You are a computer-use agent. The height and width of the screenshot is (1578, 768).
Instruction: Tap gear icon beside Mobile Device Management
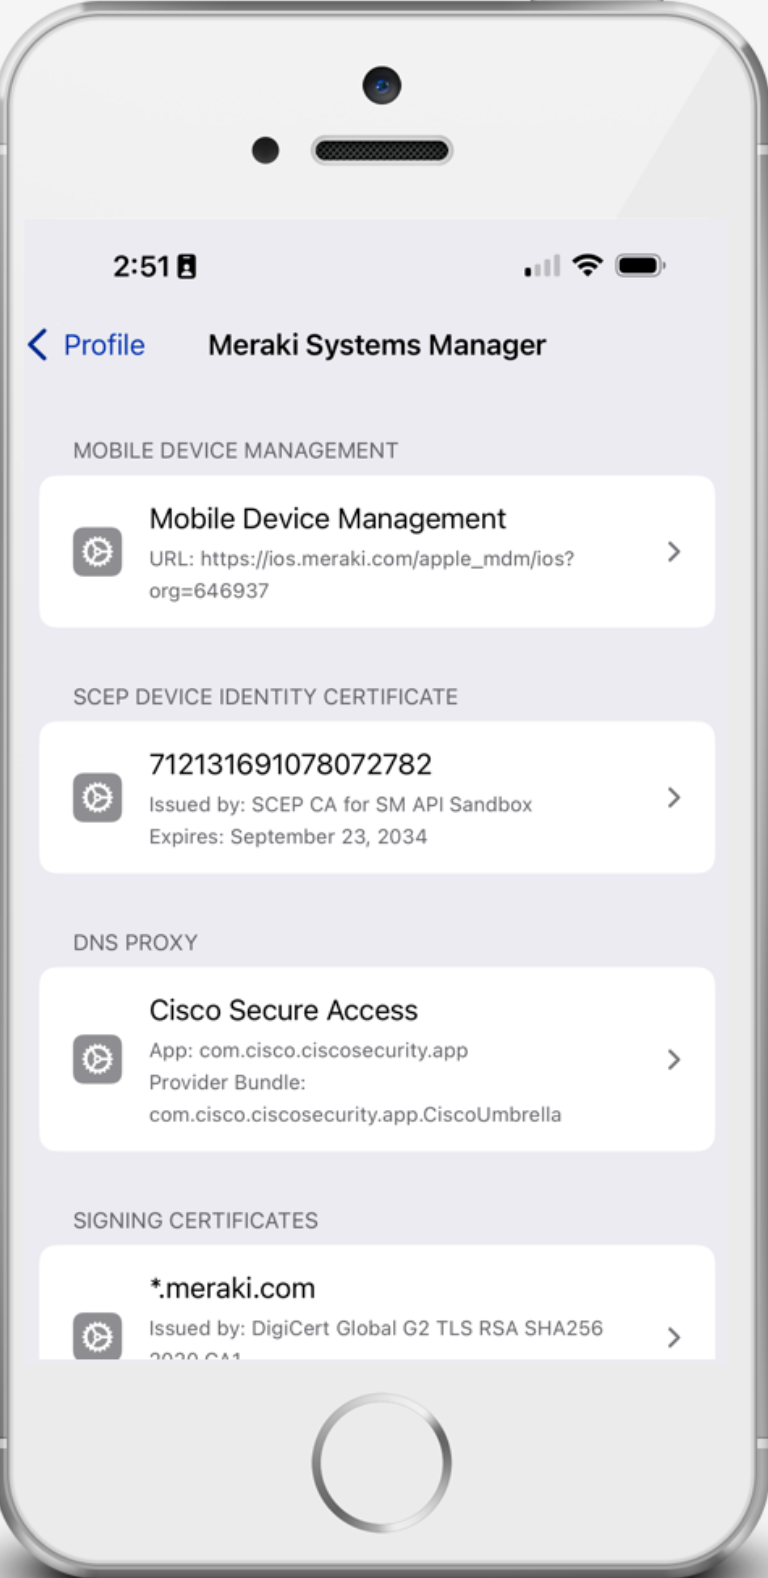point(97,552)
